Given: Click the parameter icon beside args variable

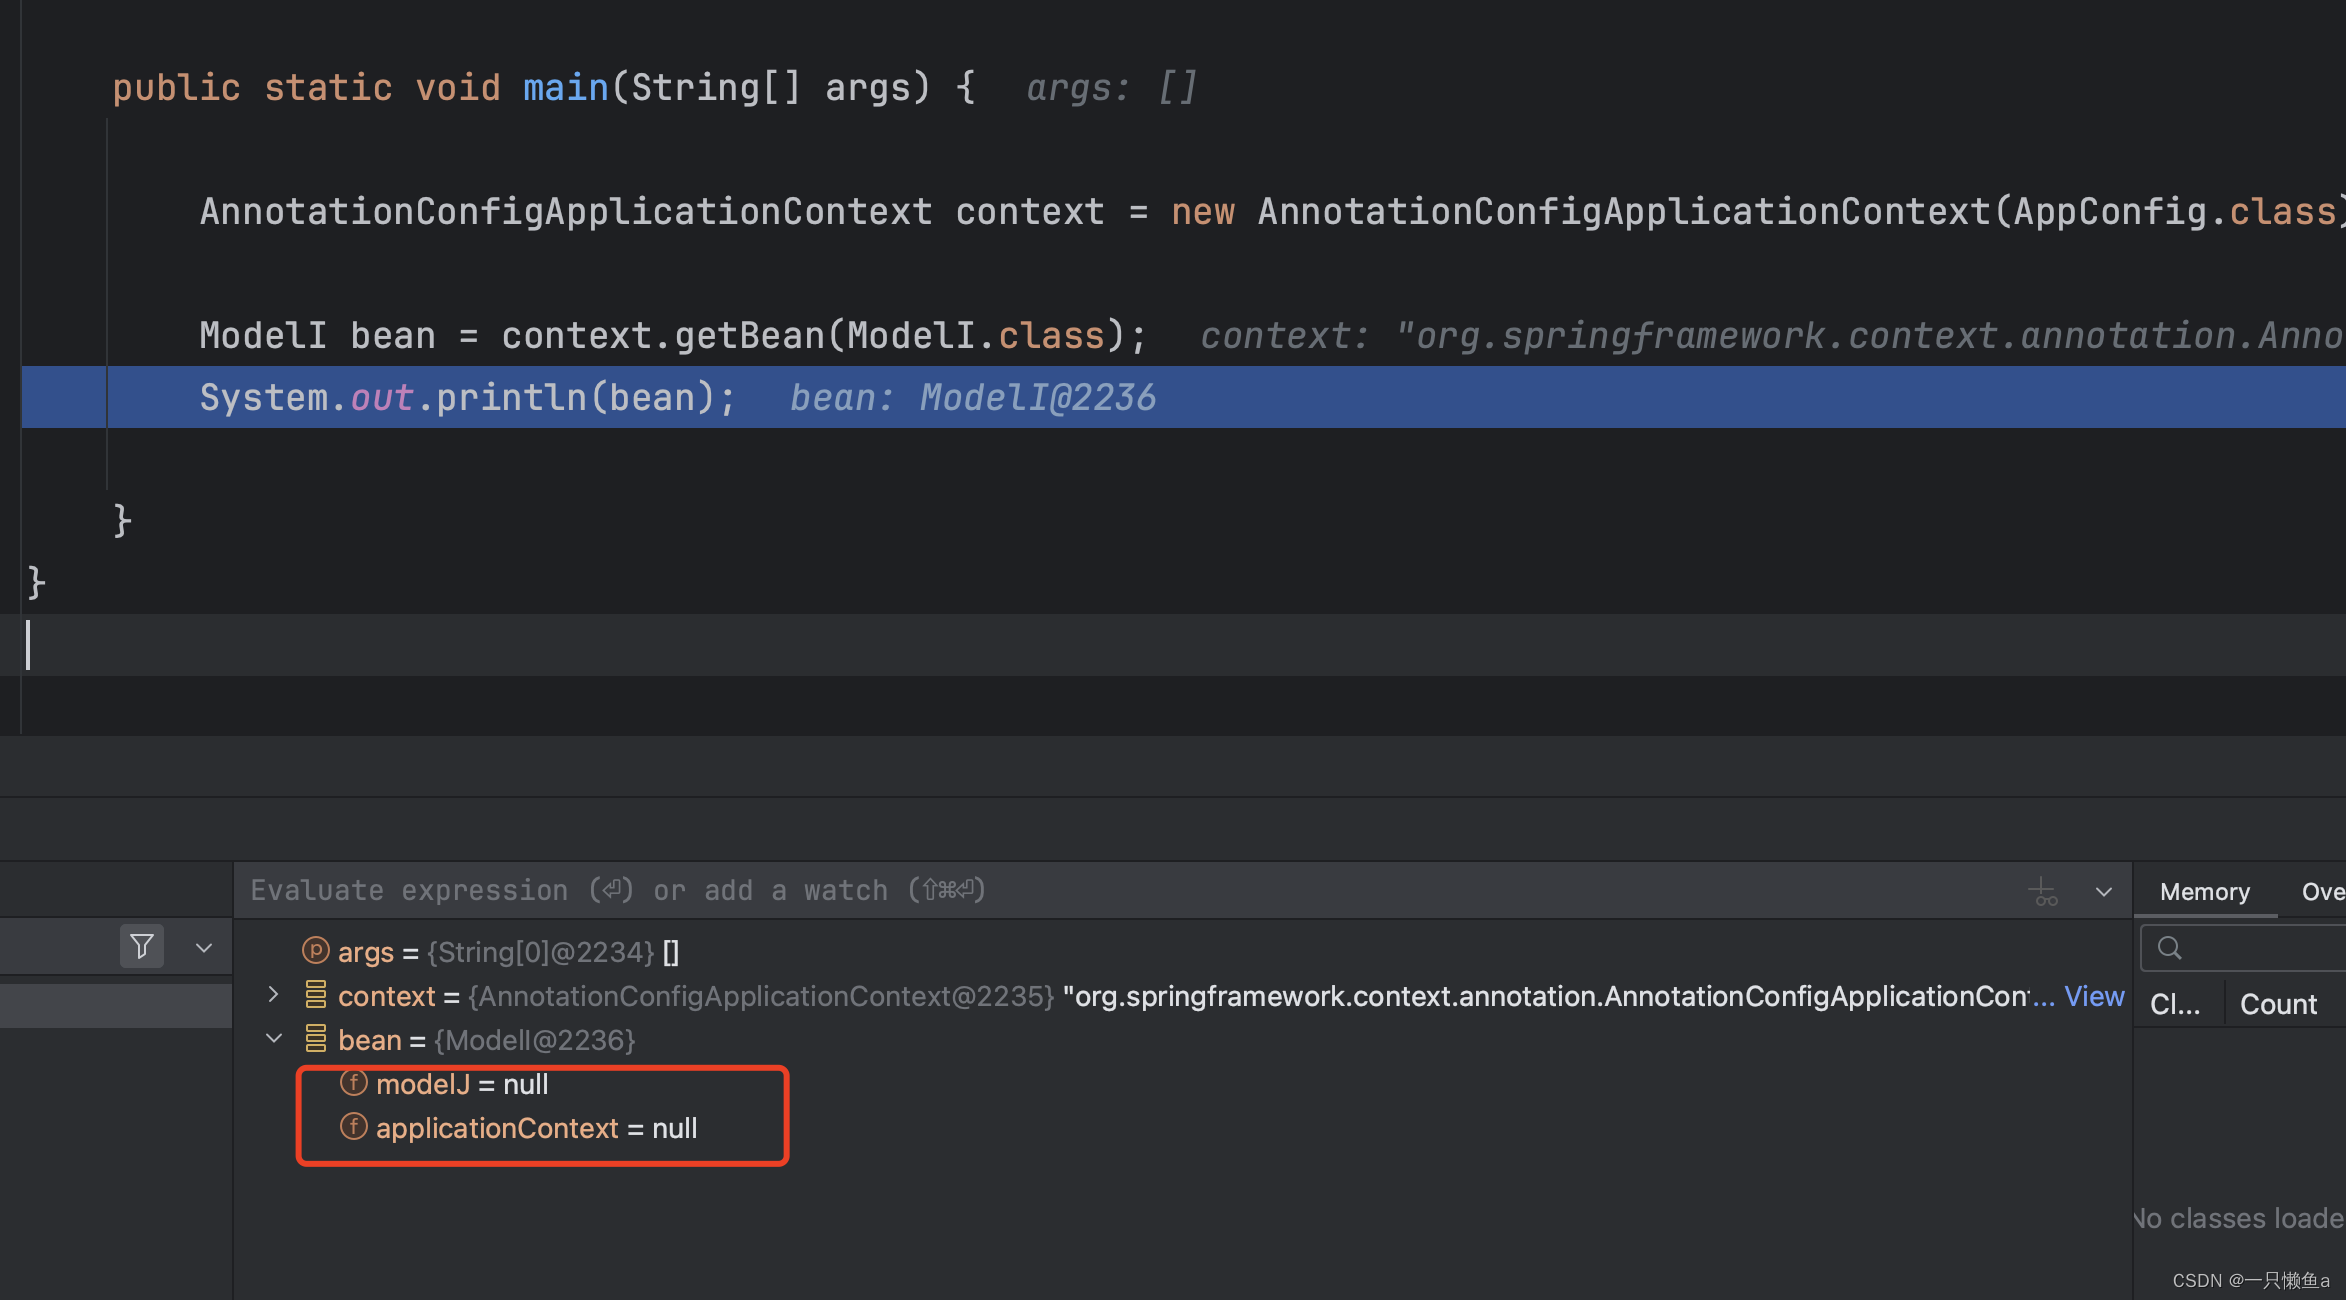Looking at the screenshot, I should (x=315, y=951).
